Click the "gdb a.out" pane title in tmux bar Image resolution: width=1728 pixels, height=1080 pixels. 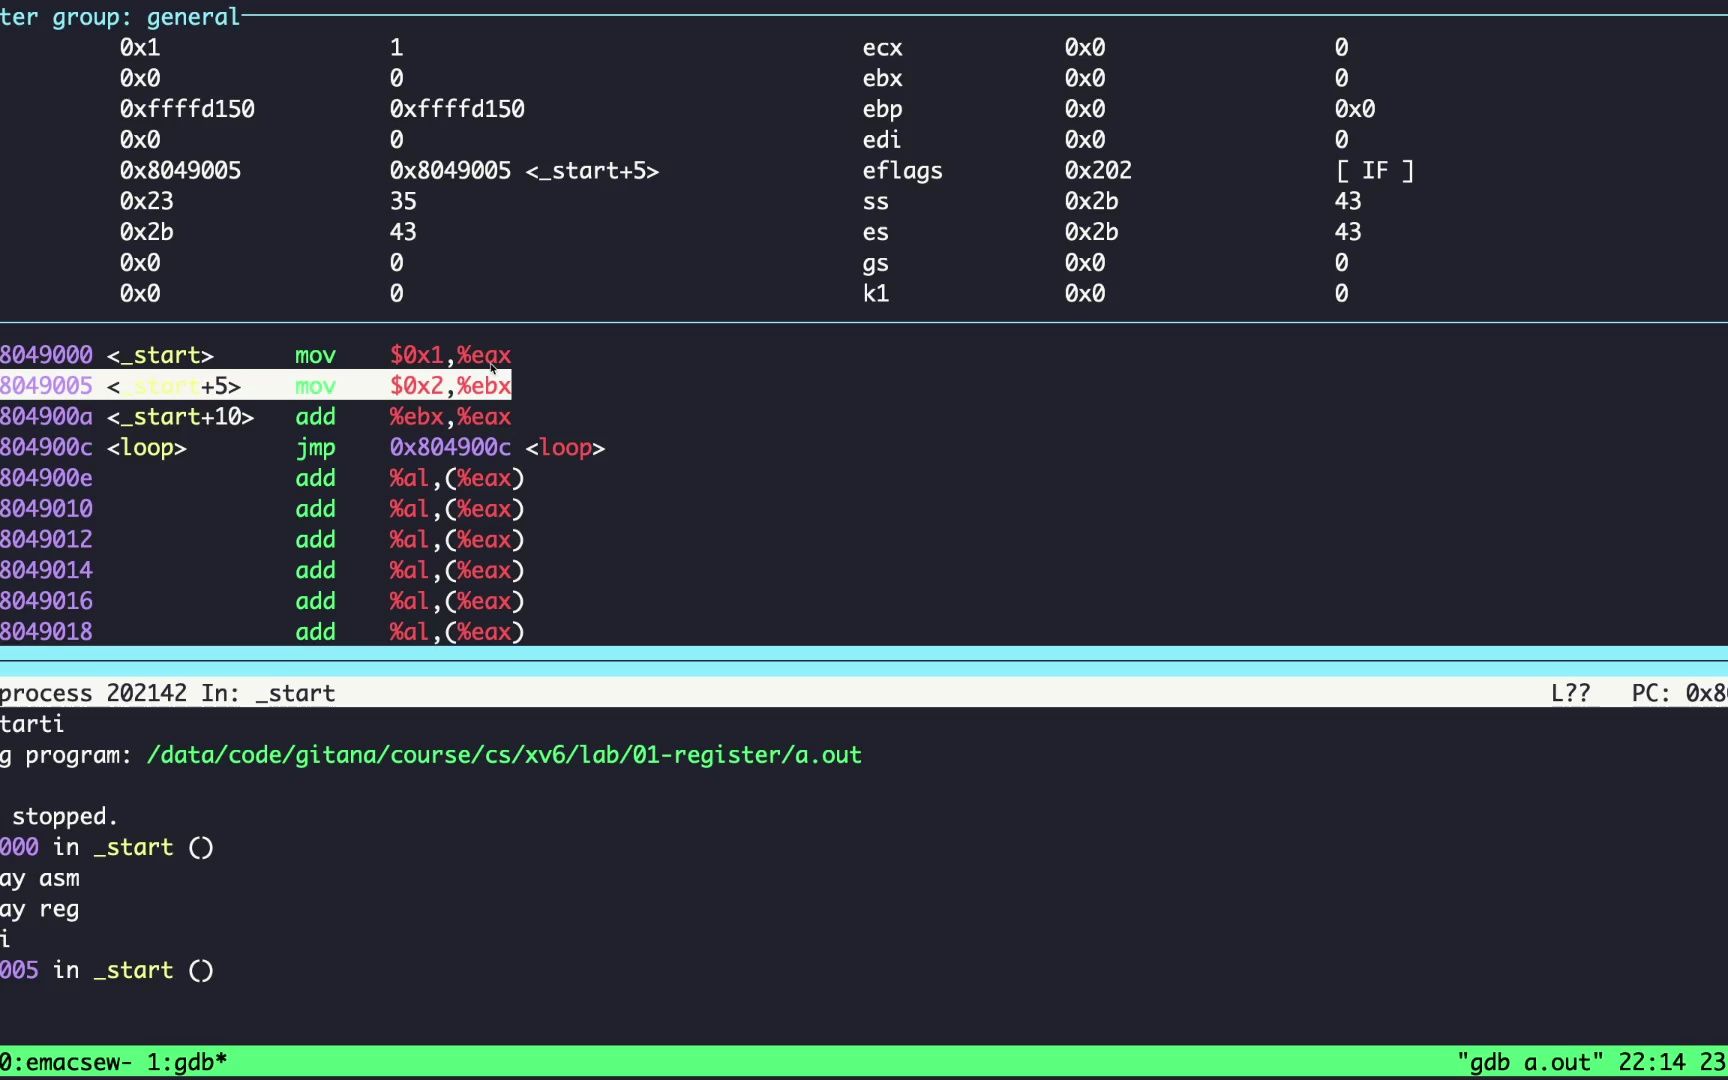click(x=1530, y=1062)
